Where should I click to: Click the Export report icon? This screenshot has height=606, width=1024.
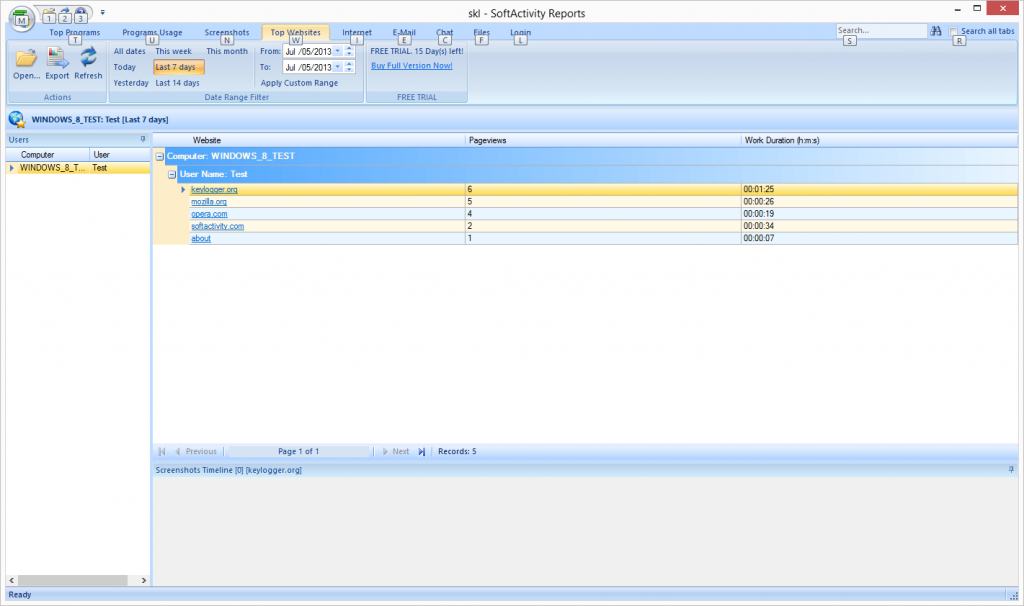(x=57, y=58)
